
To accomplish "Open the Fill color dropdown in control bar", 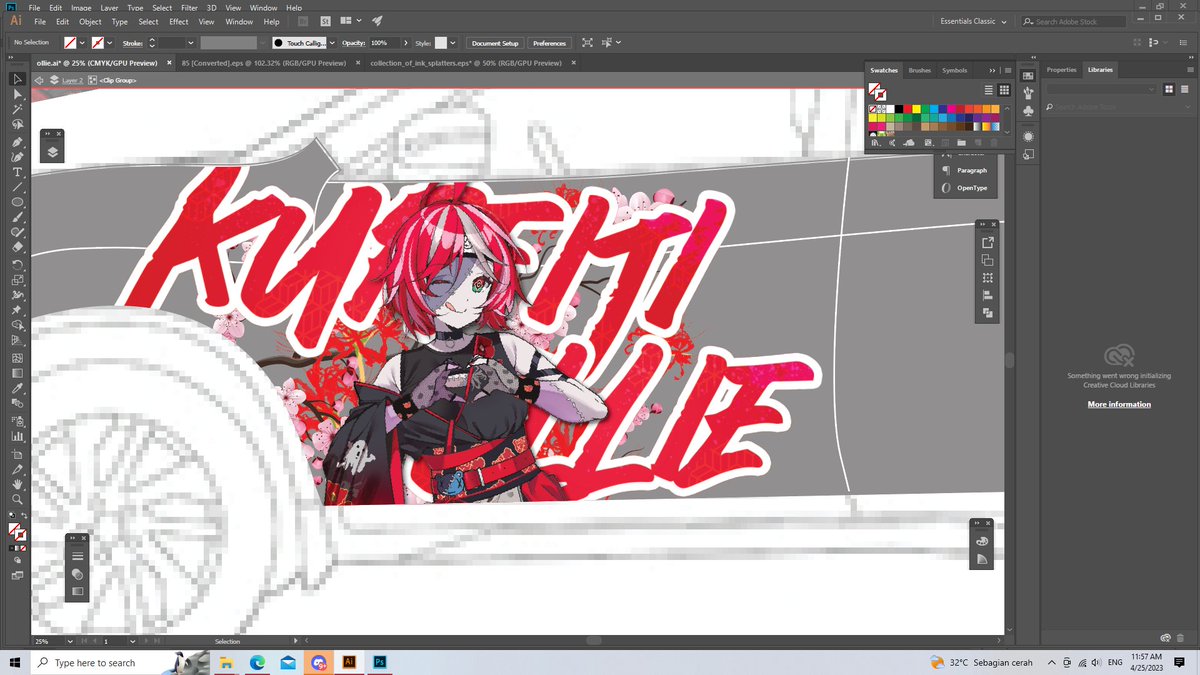I will tap(82, 43).
